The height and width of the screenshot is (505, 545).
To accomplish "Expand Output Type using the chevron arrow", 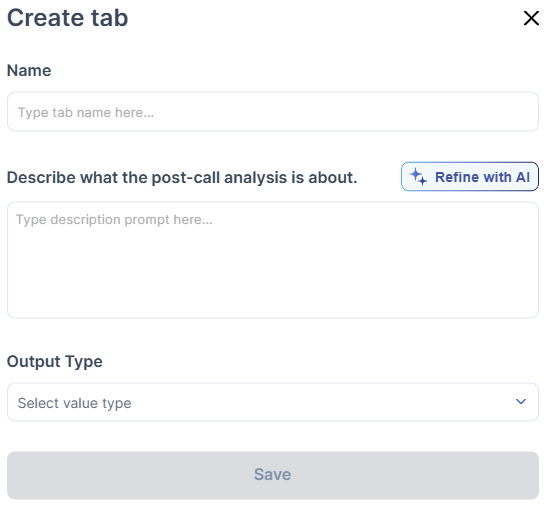I will (521, 401).
